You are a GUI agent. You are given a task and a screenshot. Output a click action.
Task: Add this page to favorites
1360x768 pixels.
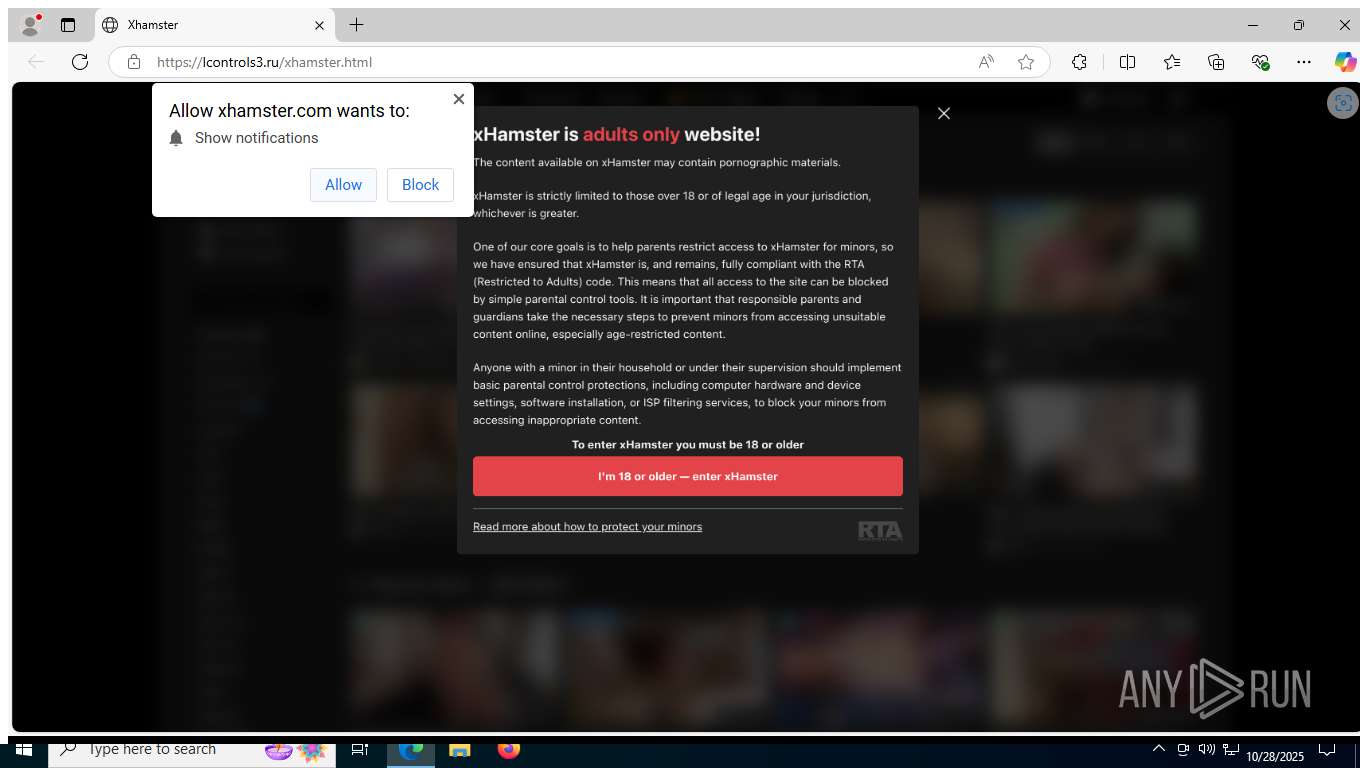pyautogui.click(x=1026, y=62)
